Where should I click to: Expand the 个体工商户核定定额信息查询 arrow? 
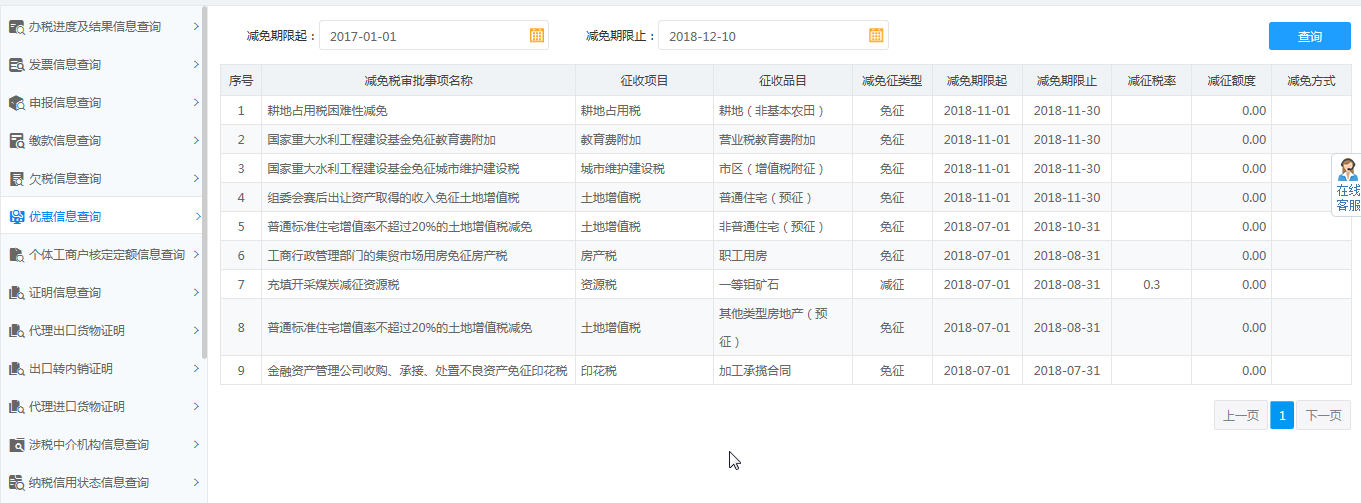[196, 255]
